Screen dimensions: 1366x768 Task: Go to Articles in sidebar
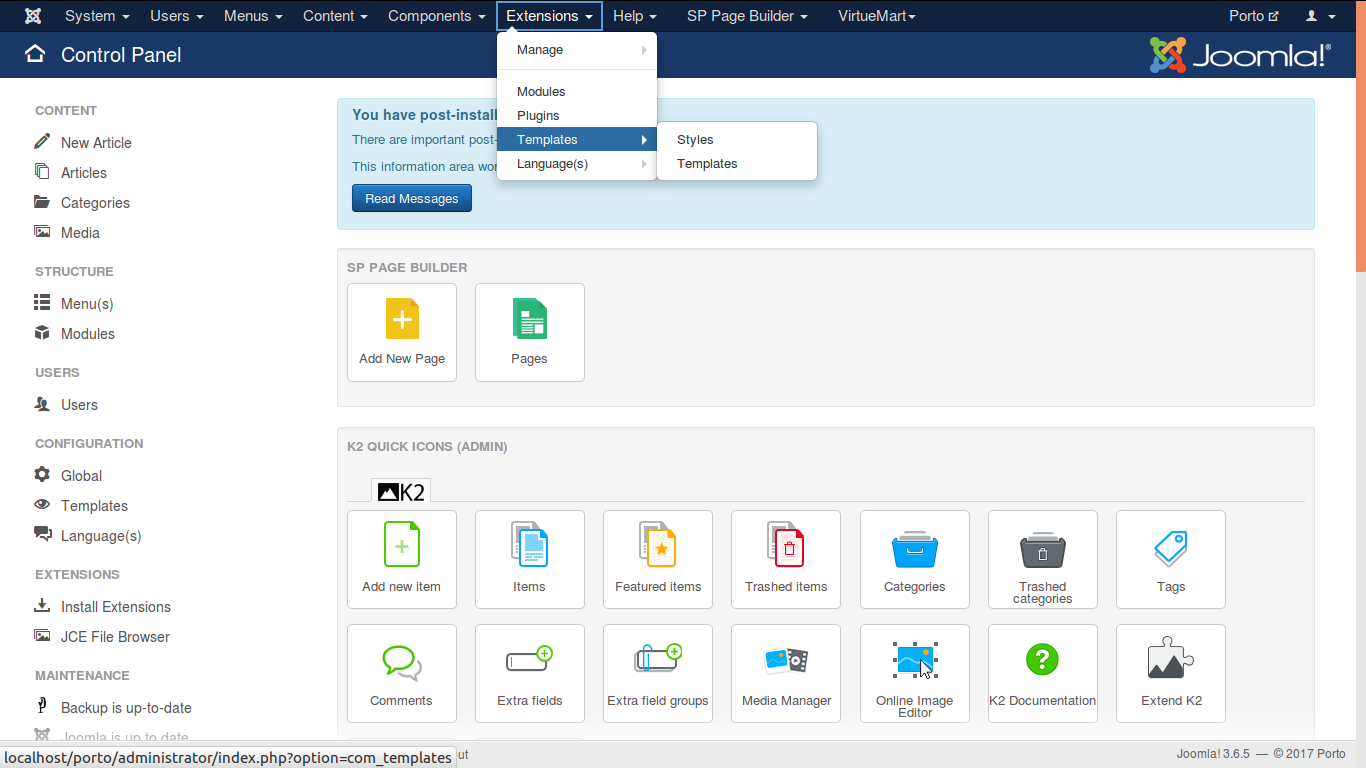tap(84, 173)
